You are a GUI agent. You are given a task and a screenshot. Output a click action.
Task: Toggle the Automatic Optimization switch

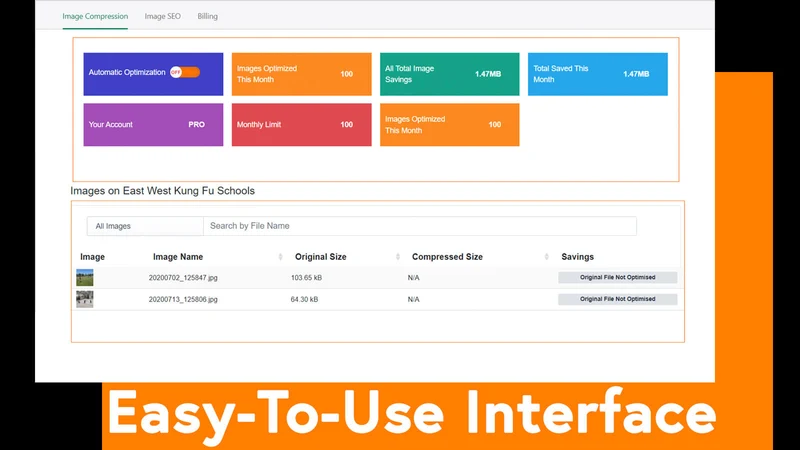[x=185, y=72]
